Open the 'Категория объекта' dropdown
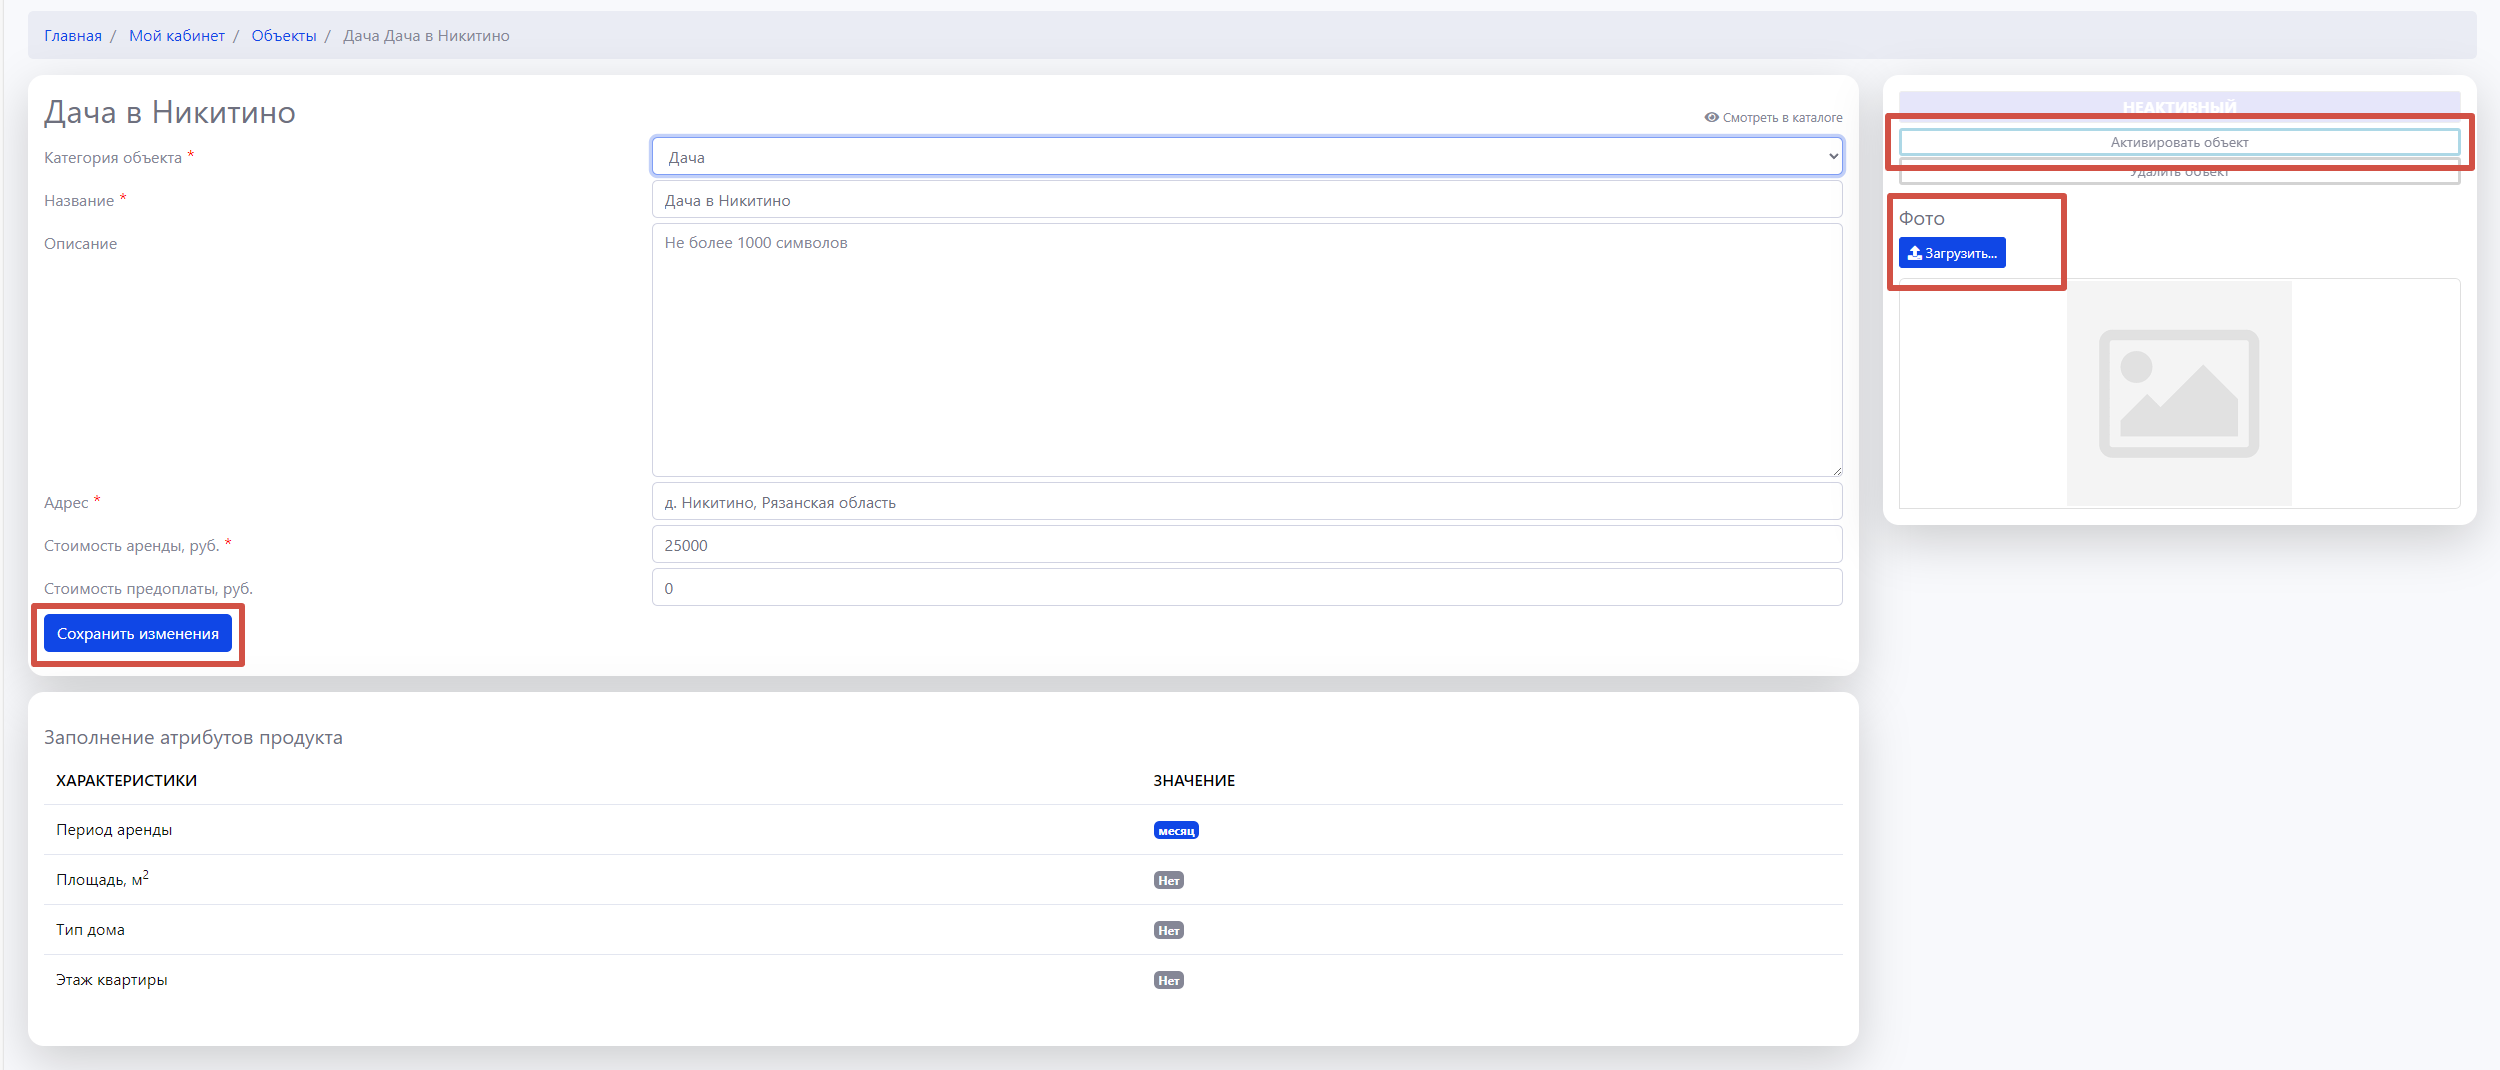 [x=1246, y=157]
